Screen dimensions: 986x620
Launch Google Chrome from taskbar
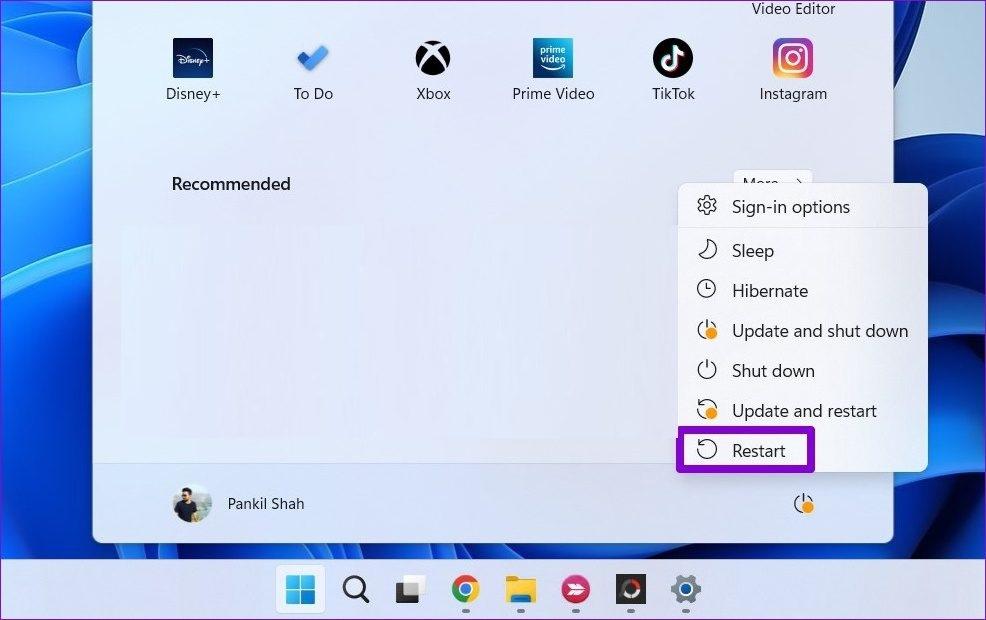(x=465, y=589)
